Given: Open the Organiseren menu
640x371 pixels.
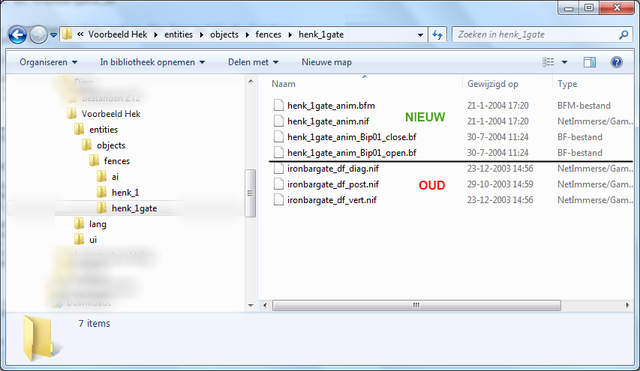Looking at the screenshot, I should 48,62.
